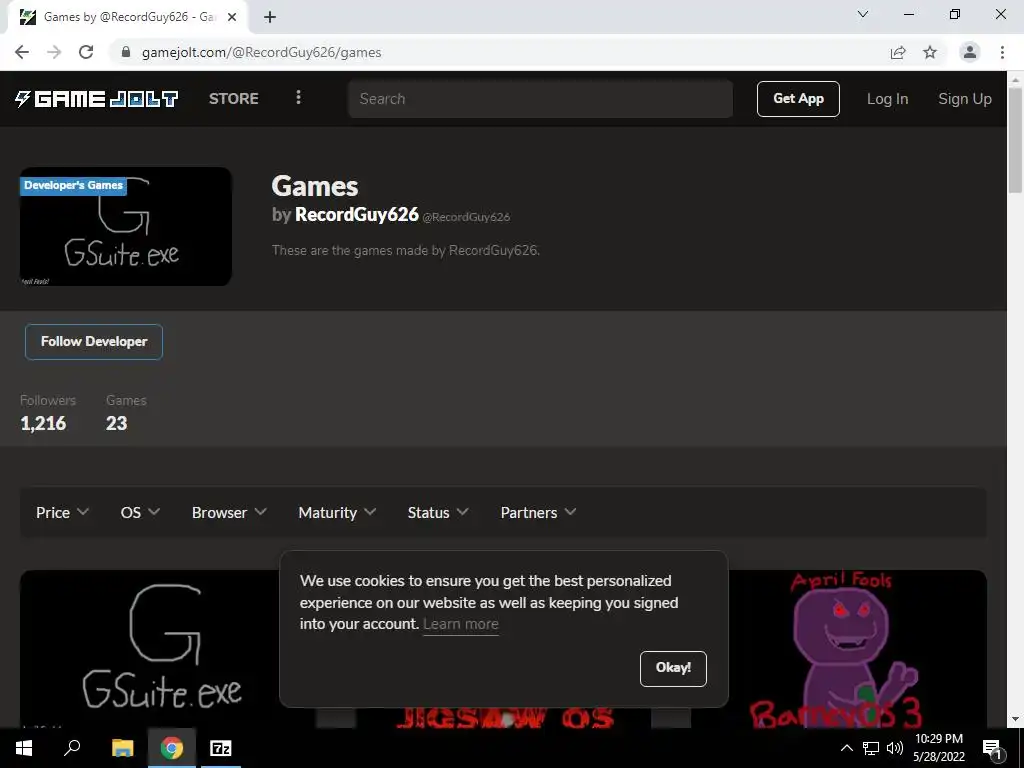This screenshot has width=1024, height=768.
Task: Click Followers count 1,216
Action: pyautogui.click(x=43, y=424)
